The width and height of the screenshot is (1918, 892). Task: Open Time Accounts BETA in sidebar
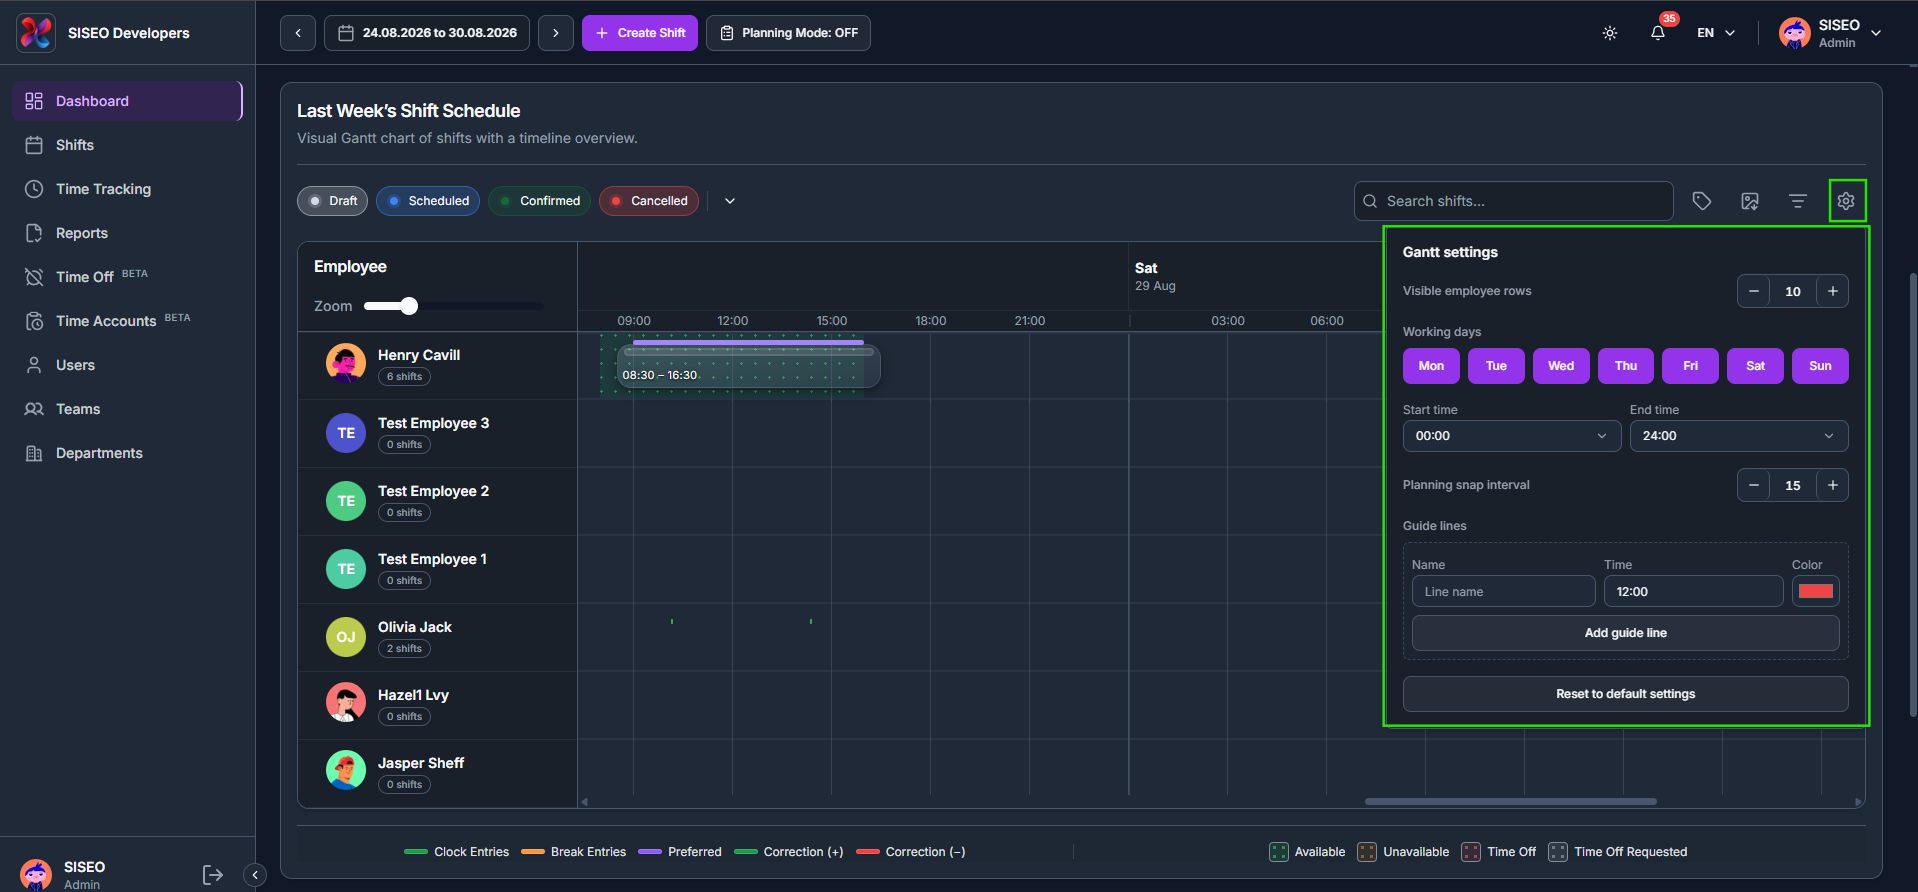click(x=127, y=321)
